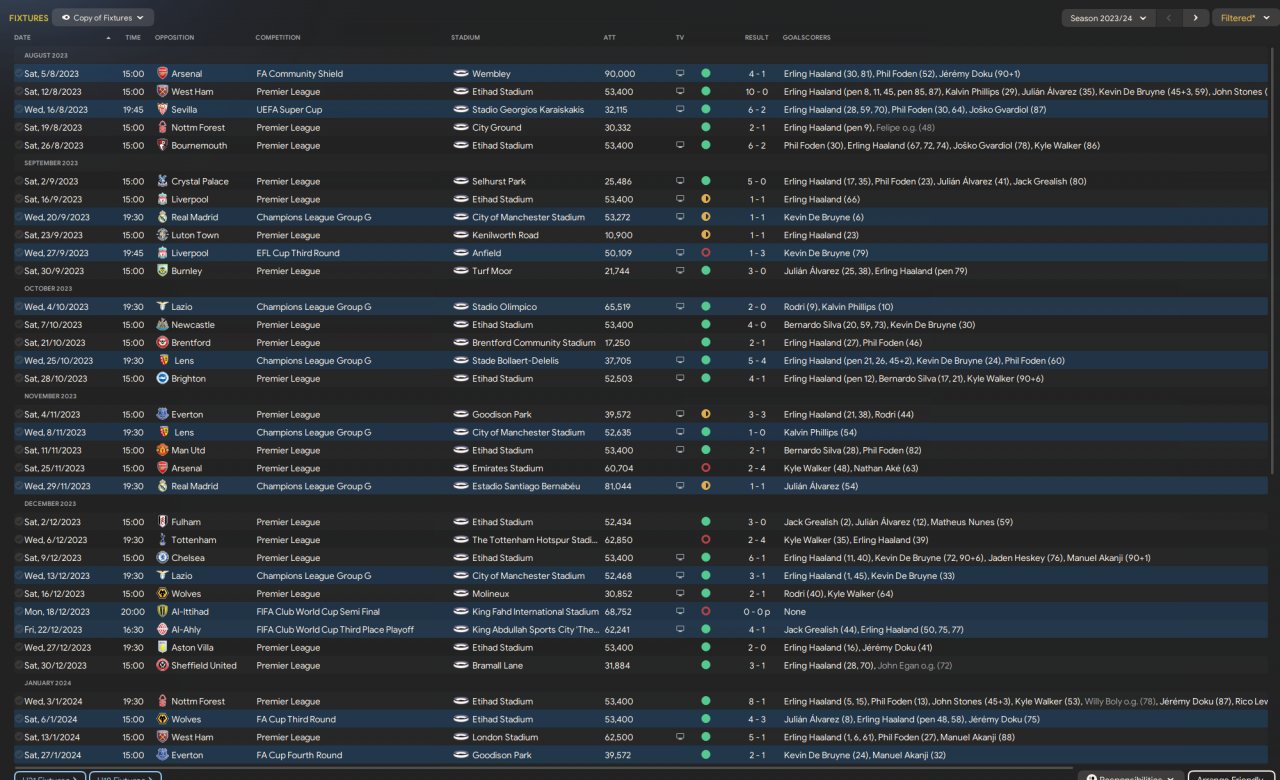Image resolution: width=1280 pixels, height=780 pixels.
Task: Open the Copy of Fixtures view dropdown
Action: (102, 18)
